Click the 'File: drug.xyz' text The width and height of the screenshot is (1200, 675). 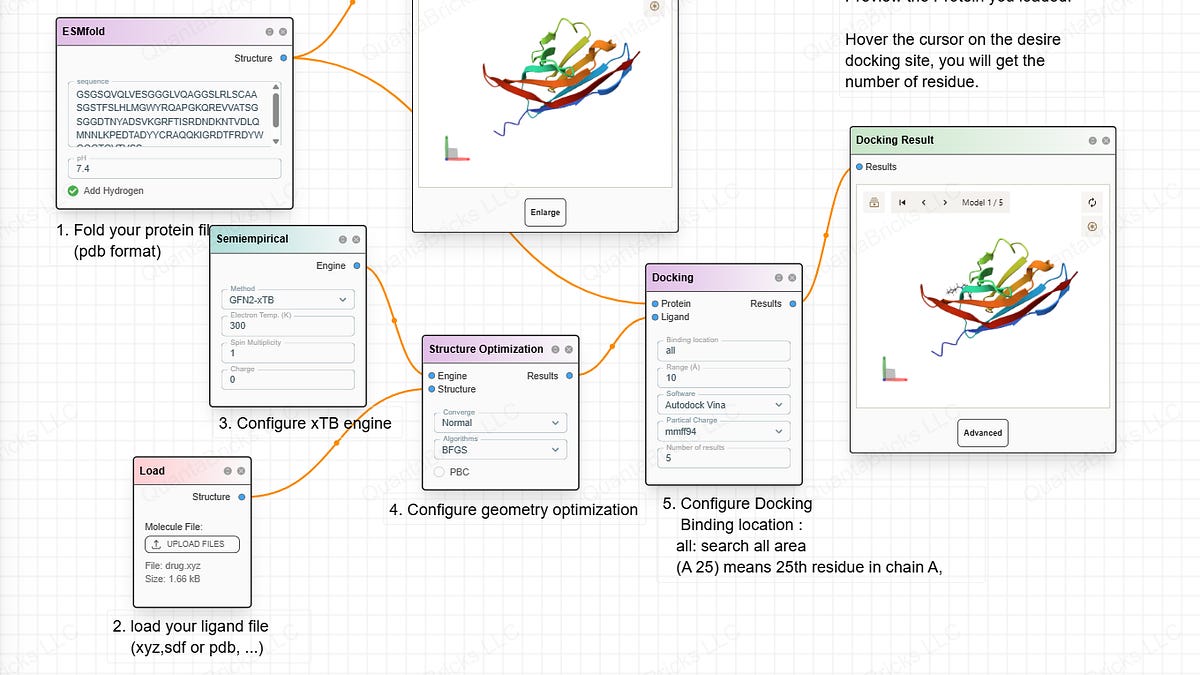pyautogui.click(x=172, y=566)
